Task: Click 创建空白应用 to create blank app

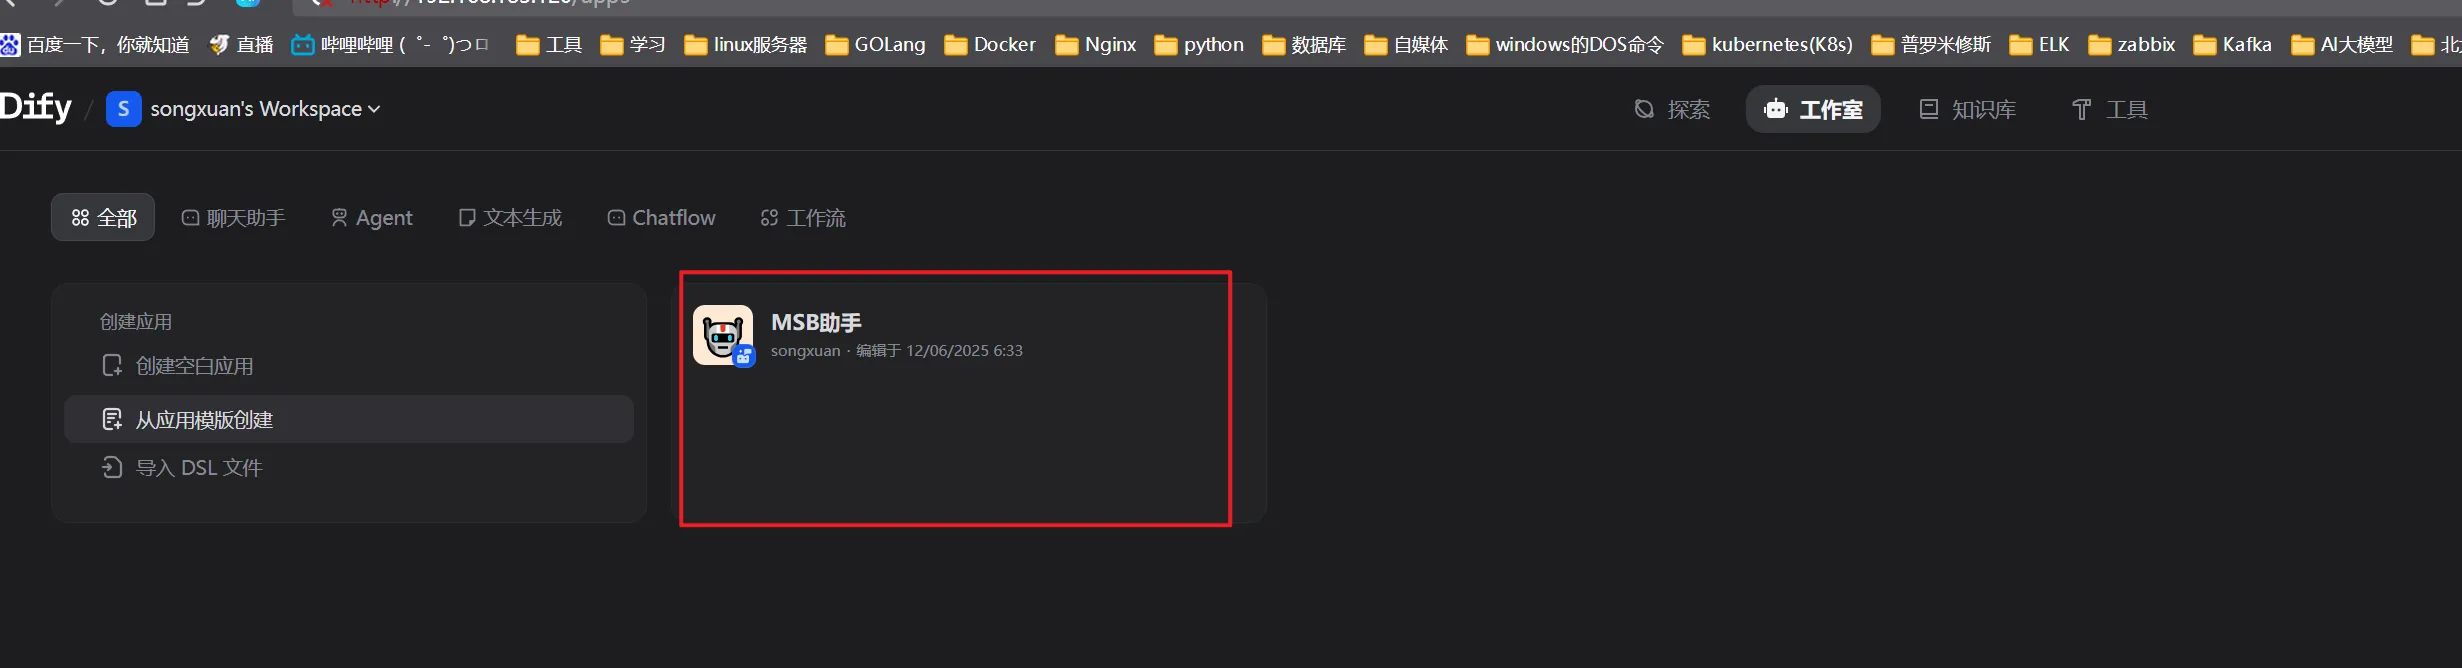Action: [194, 366]
